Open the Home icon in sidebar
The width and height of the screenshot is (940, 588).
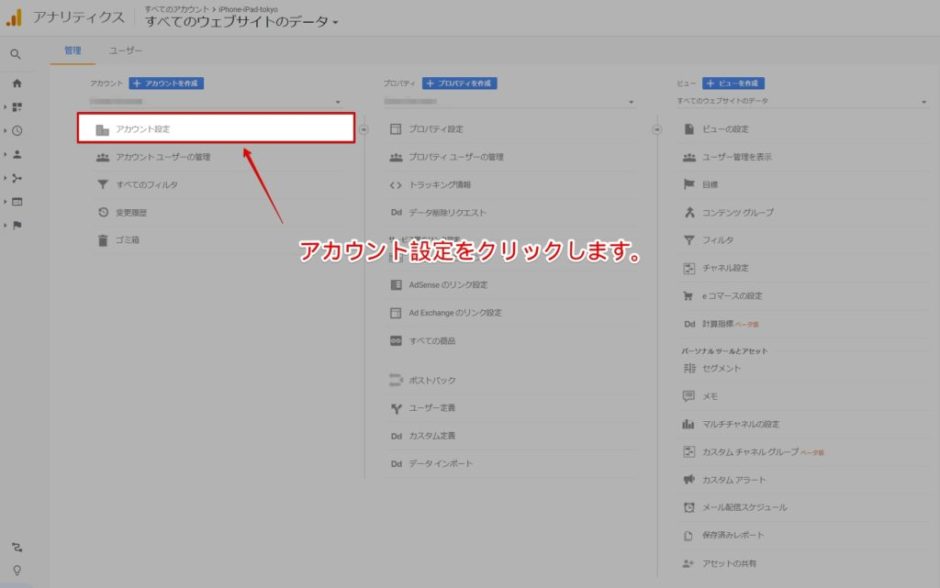[16, 83]
